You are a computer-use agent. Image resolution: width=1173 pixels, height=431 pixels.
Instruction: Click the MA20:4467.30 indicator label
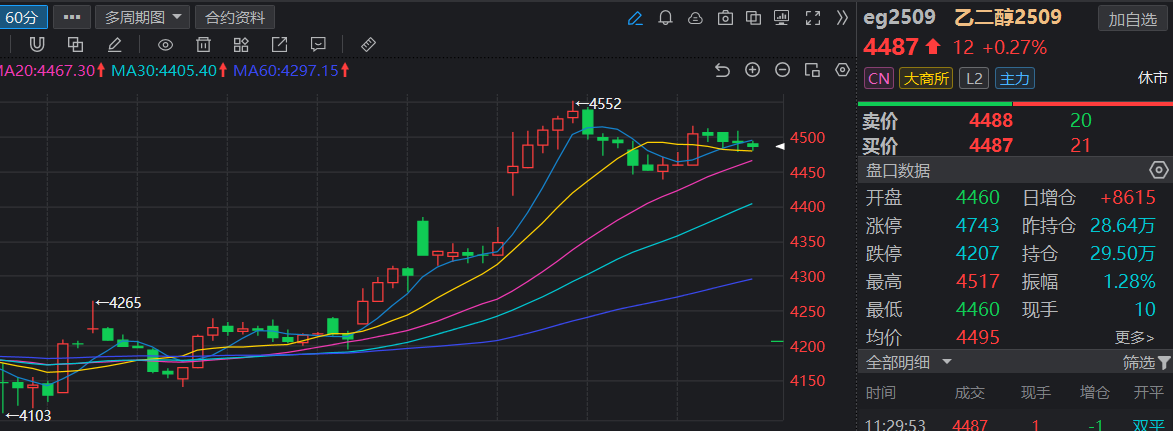[x=52, y=71]
